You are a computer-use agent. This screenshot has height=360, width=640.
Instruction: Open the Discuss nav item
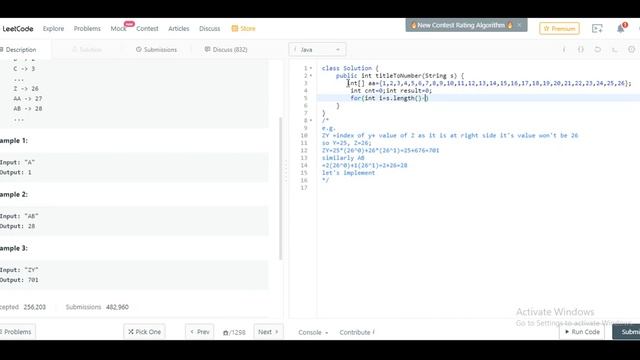pos(209,29)
